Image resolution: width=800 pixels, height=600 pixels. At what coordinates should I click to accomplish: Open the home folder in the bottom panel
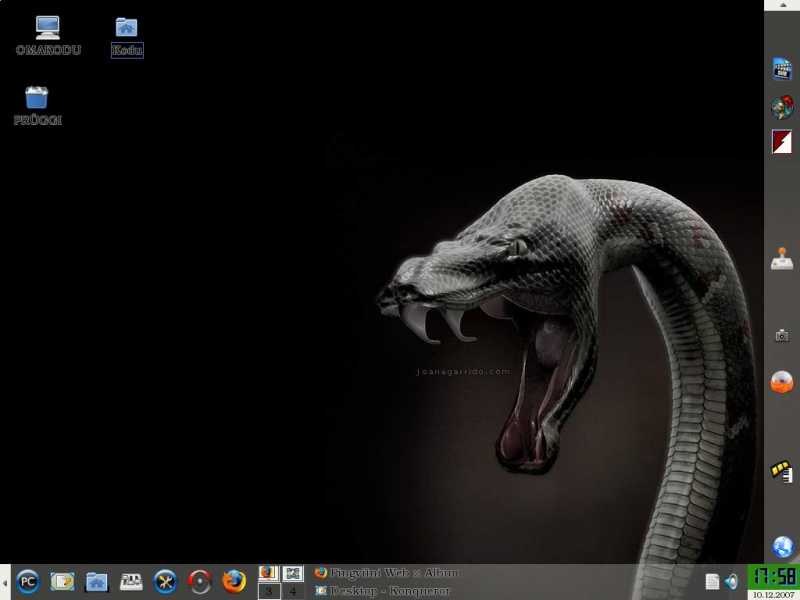tap(96, 582)
